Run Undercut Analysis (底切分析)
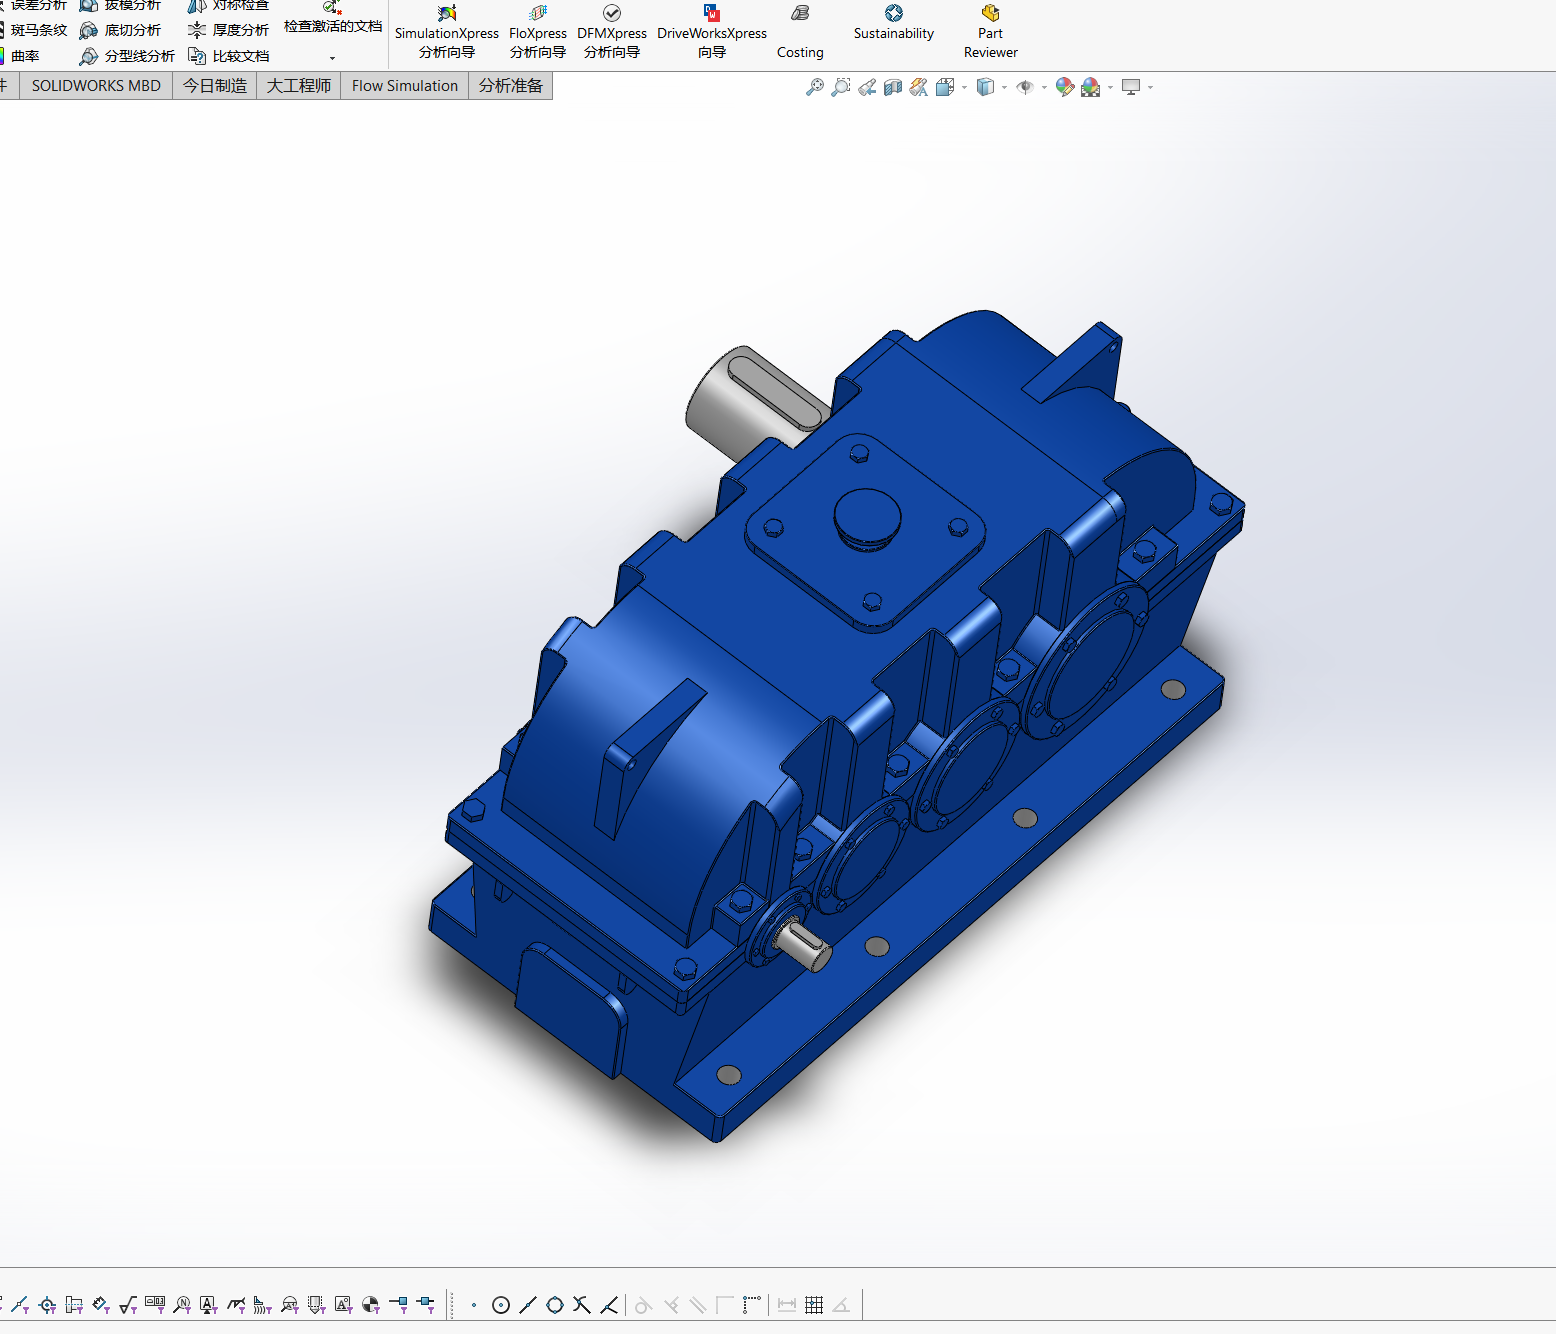Screen dimensions: 1556x1334 click(120, 30)
